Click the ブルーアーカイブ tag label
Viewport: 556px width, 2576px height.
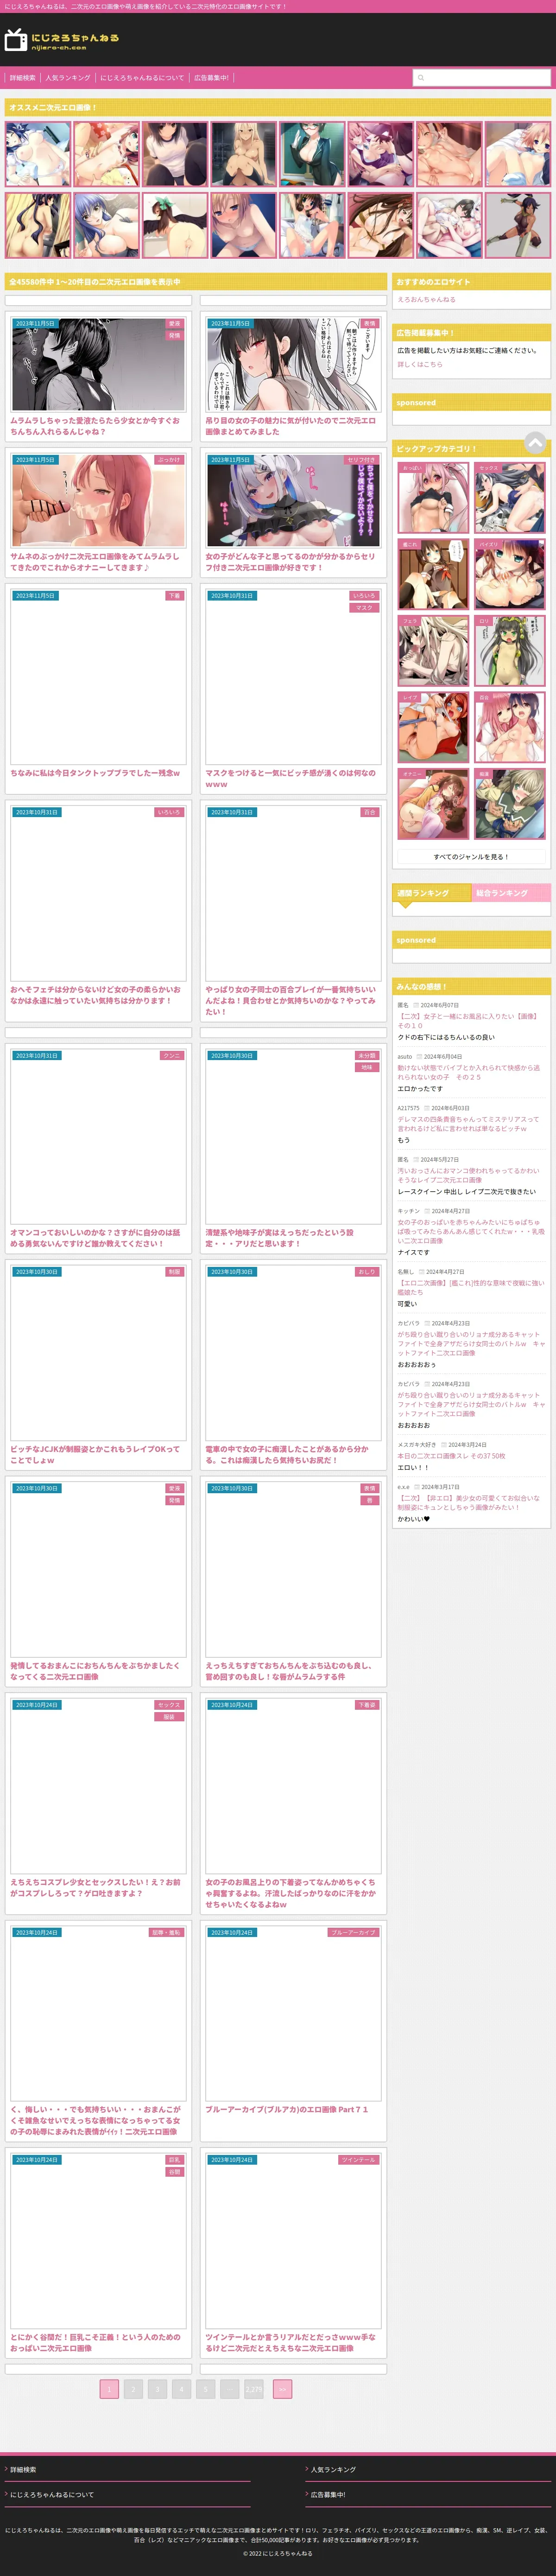pyautogui.click(x=353, y=1932)
